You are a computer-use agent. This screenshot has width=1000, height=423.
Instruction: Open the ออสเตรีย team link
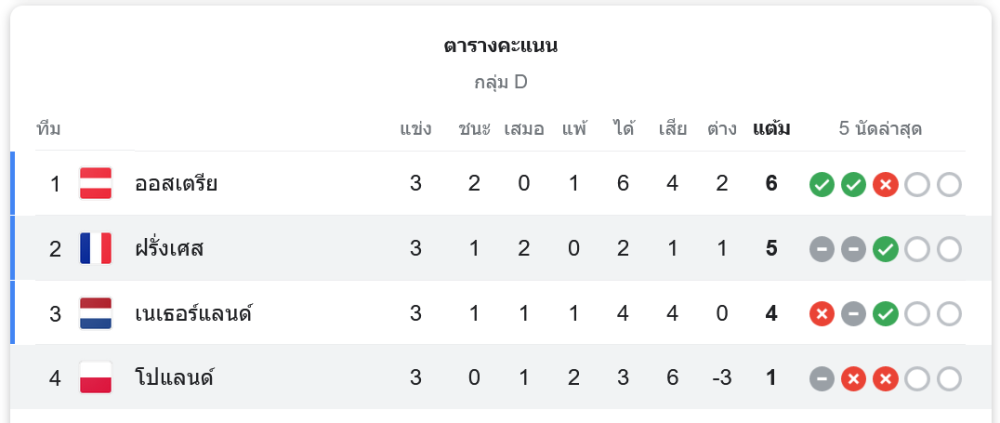pyautogui.click(x=176, y=184)
